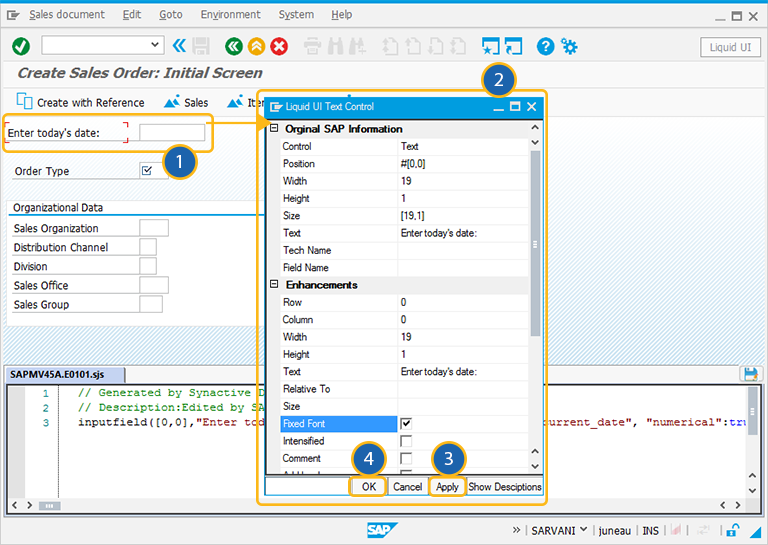Click the Show Desciptions button
Image resolution: width=768 pixels, height=545 pixels.
504,487
